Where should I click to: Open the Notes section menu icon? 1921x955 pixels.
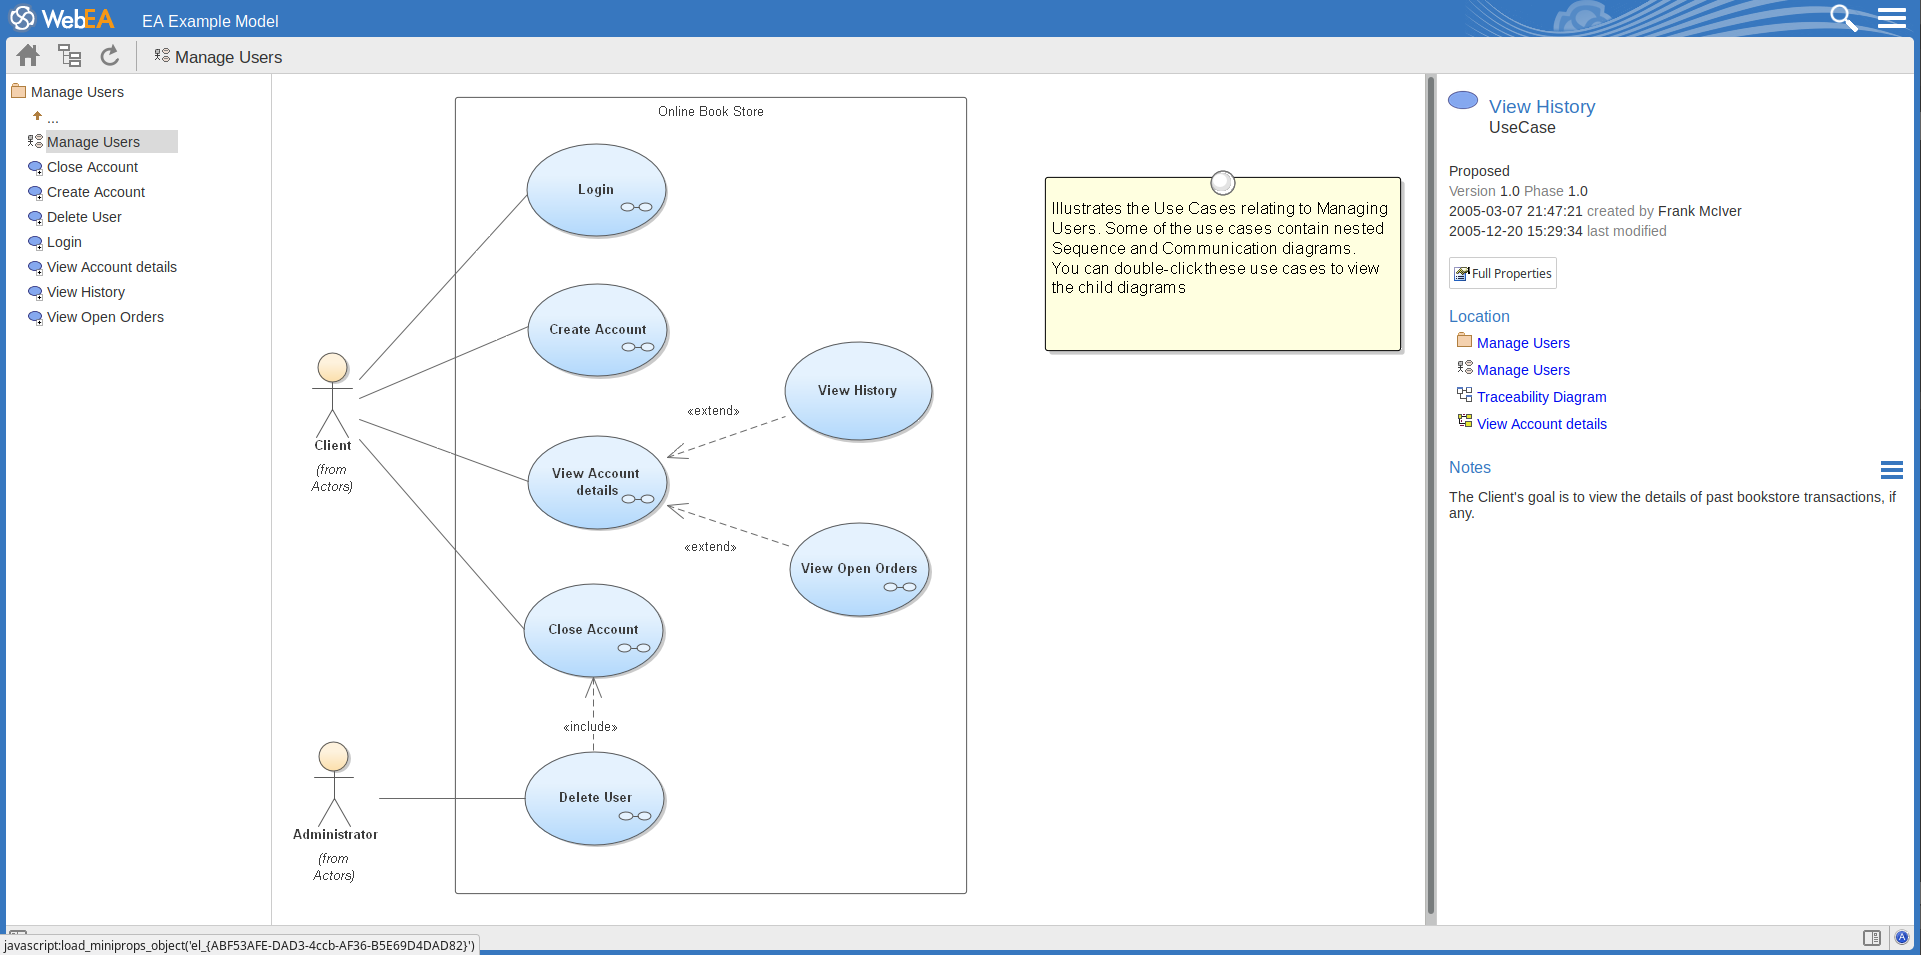coord(1891,470)
